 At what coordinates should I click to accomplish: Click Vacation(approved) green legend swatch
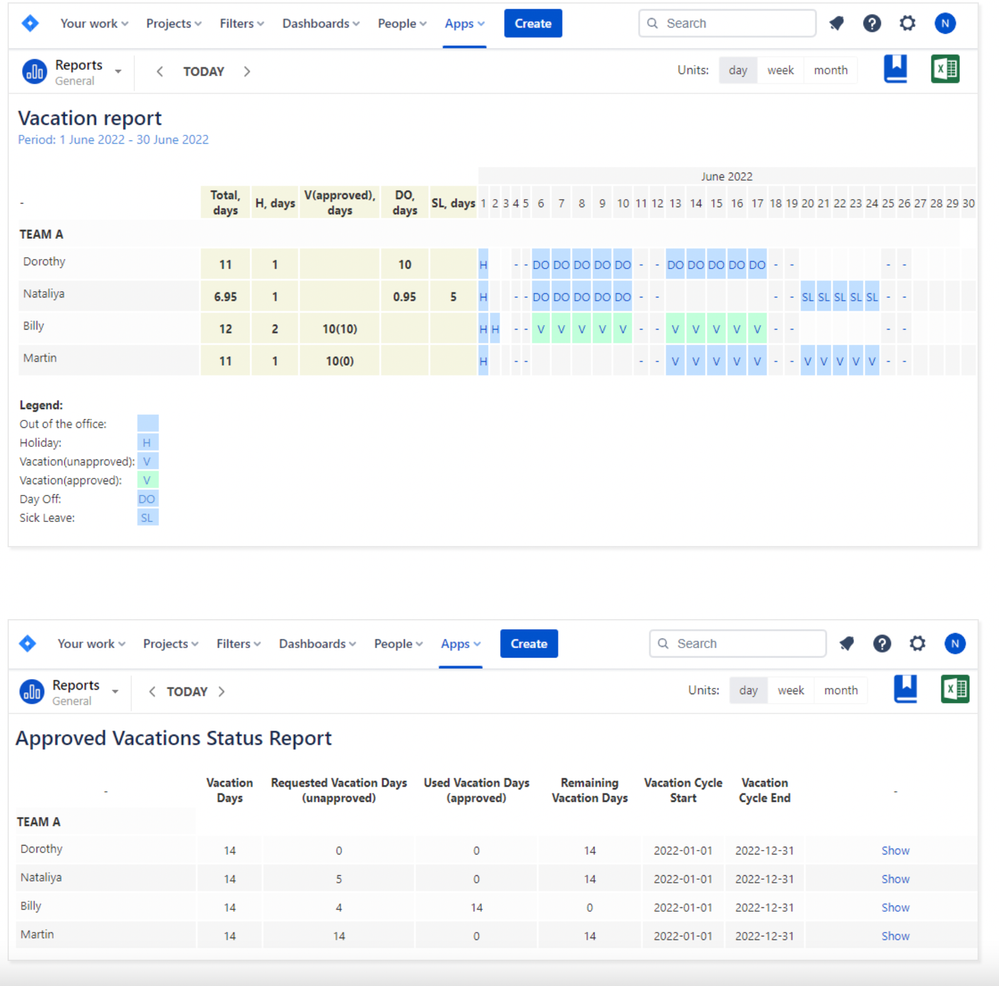148,480
